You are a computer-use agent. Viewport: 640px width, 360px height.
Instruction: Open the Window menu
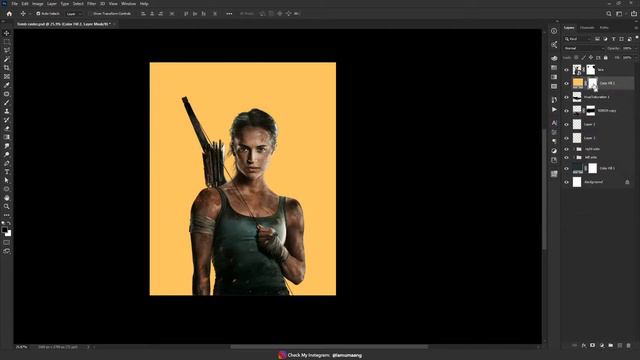click(x=128, y=4)
